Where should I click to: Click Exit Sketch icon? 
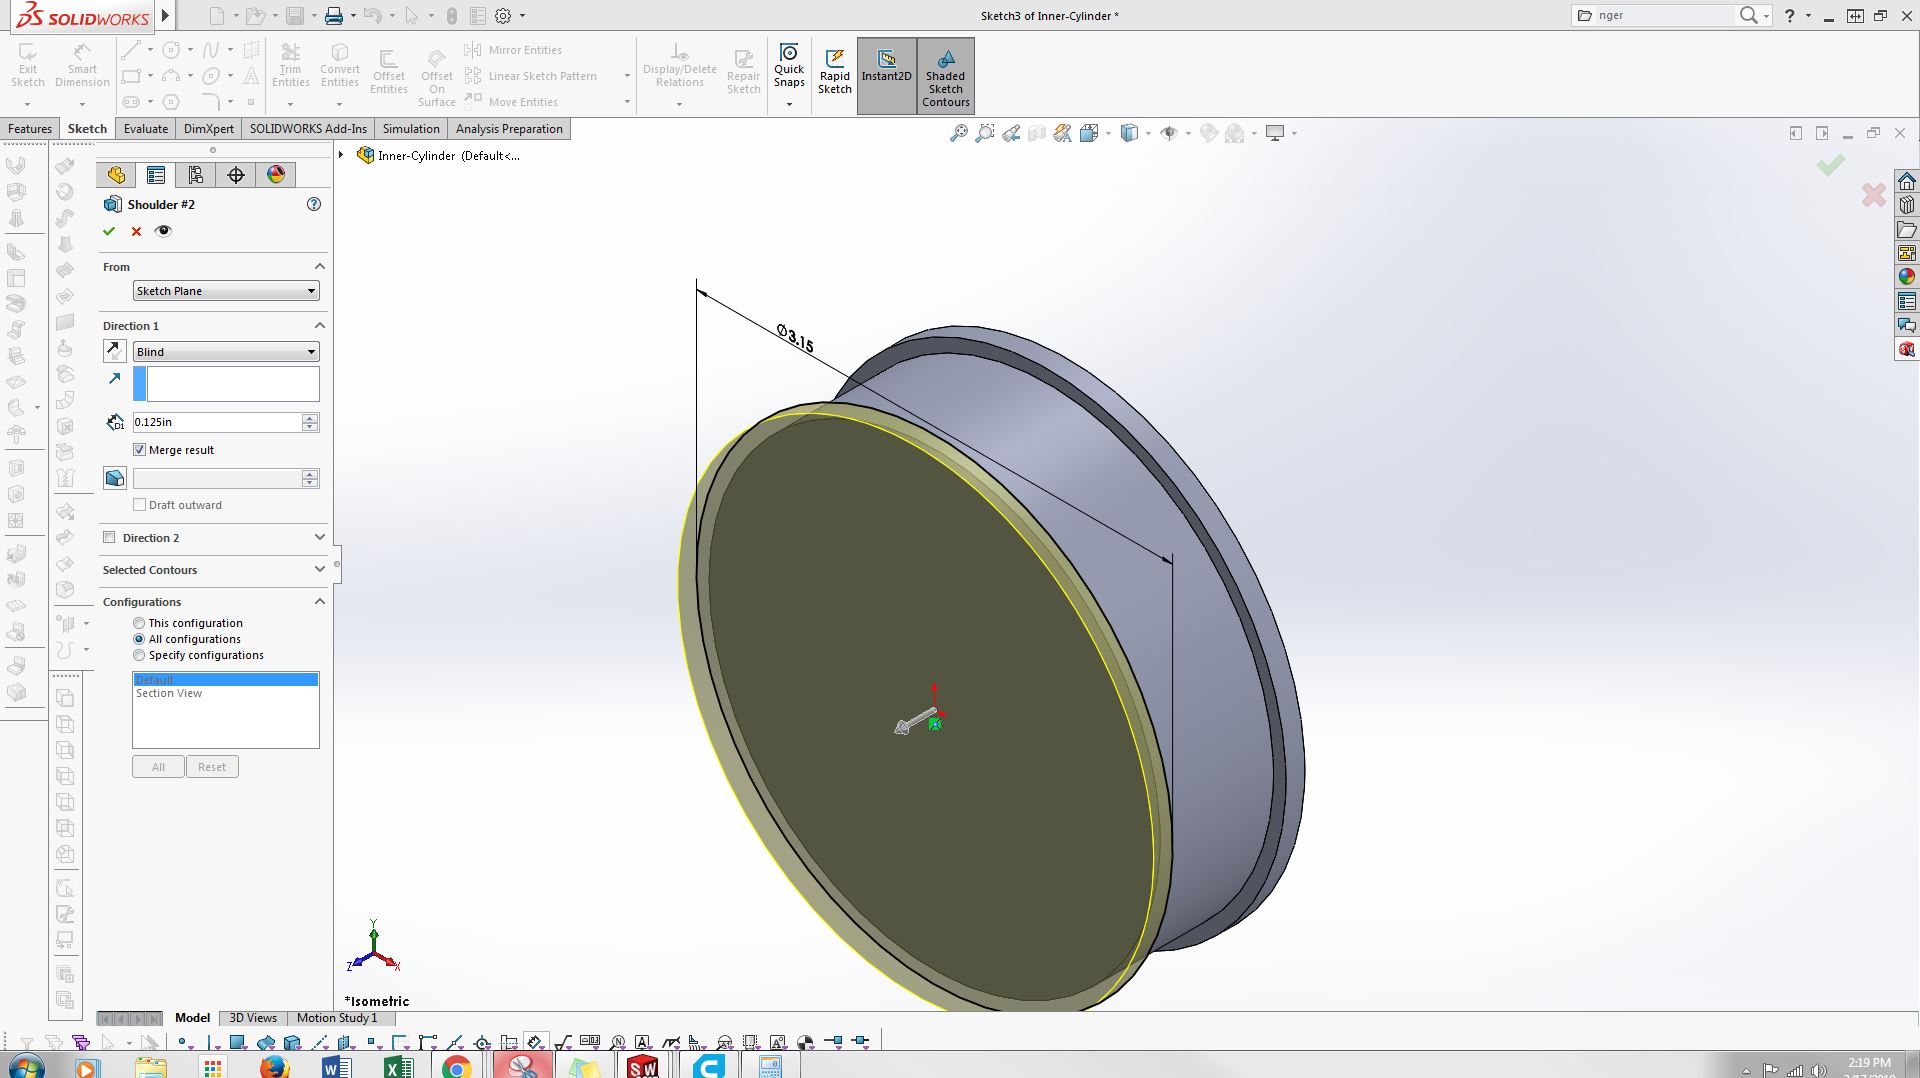[x=28, y=65]
